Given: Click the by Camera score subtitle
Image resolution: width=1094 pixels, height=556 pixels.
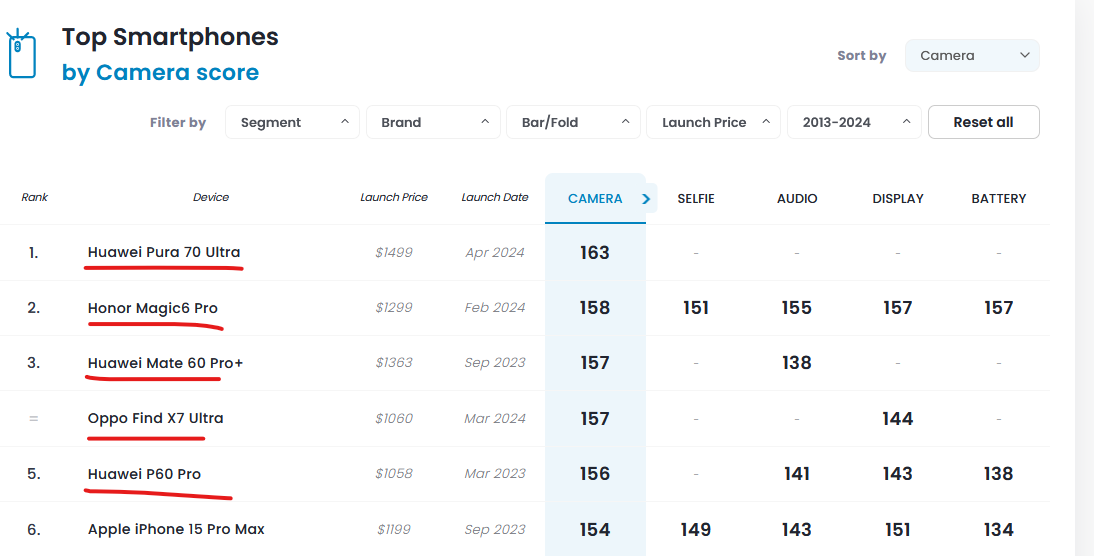Looking at the screenshot, I should pos(160,73).
